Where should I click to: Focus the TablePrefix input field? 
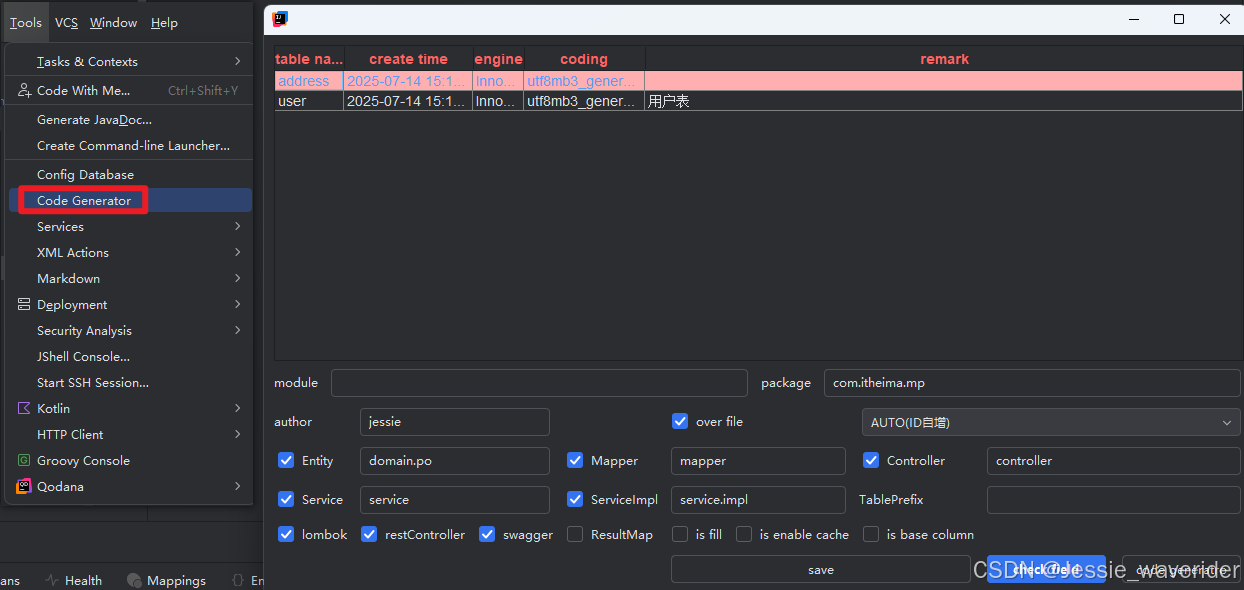tap(1114, 500)
